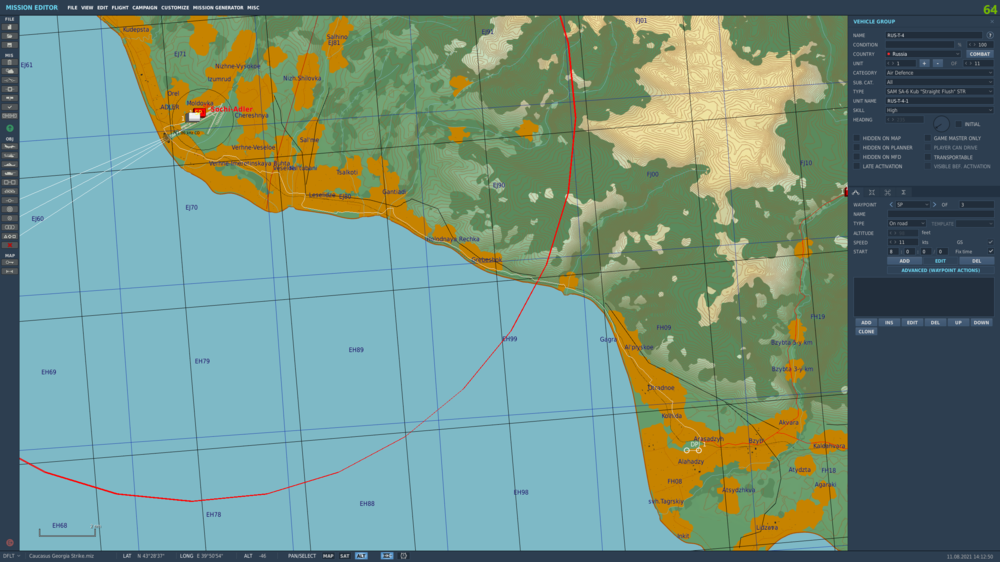Click the INS button in actions row

889,322
